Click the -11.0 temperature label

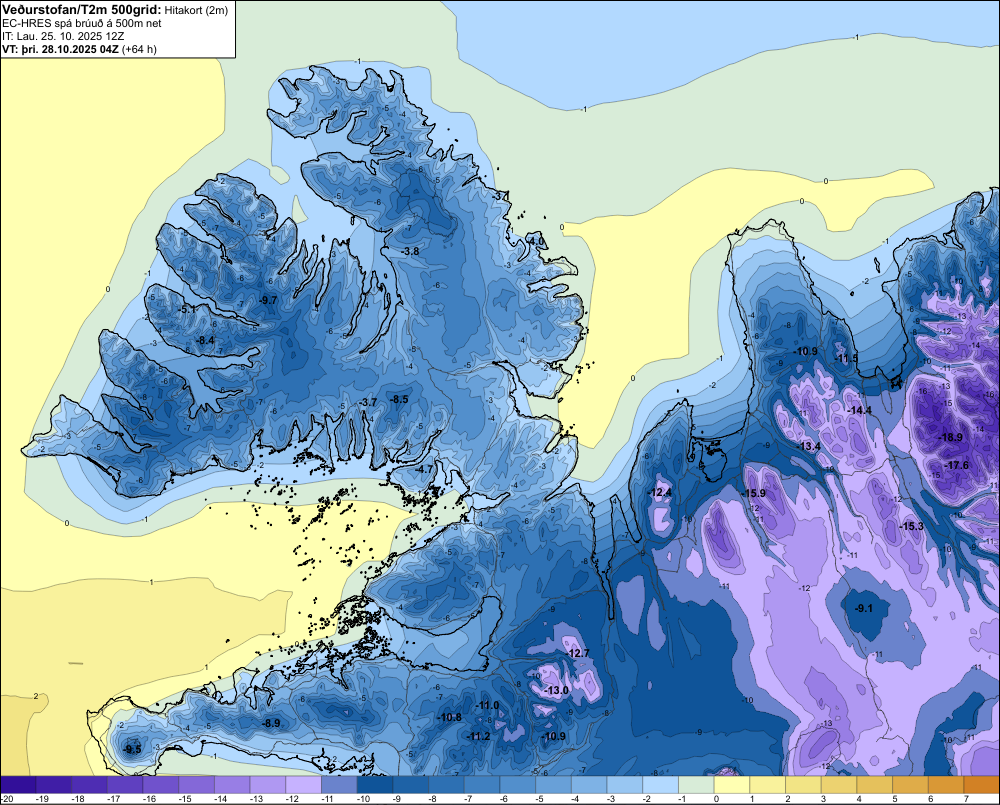[488, 705]
